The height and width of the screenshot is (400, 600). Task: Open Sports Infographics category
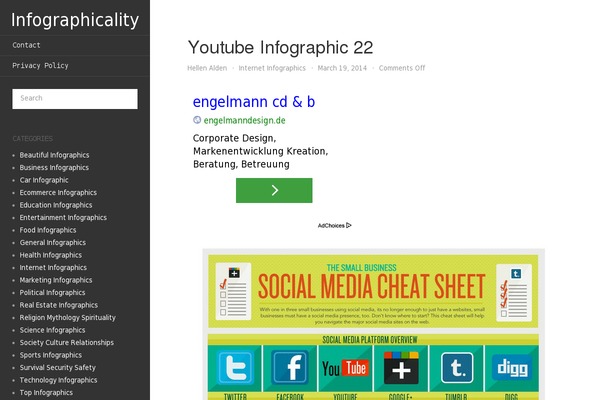pyautogui.click(x=51, y=355)
